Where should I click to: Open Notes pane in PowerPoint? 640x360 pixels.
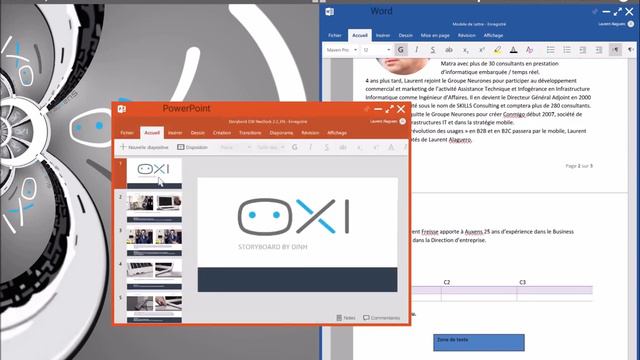tap(346, 318)
